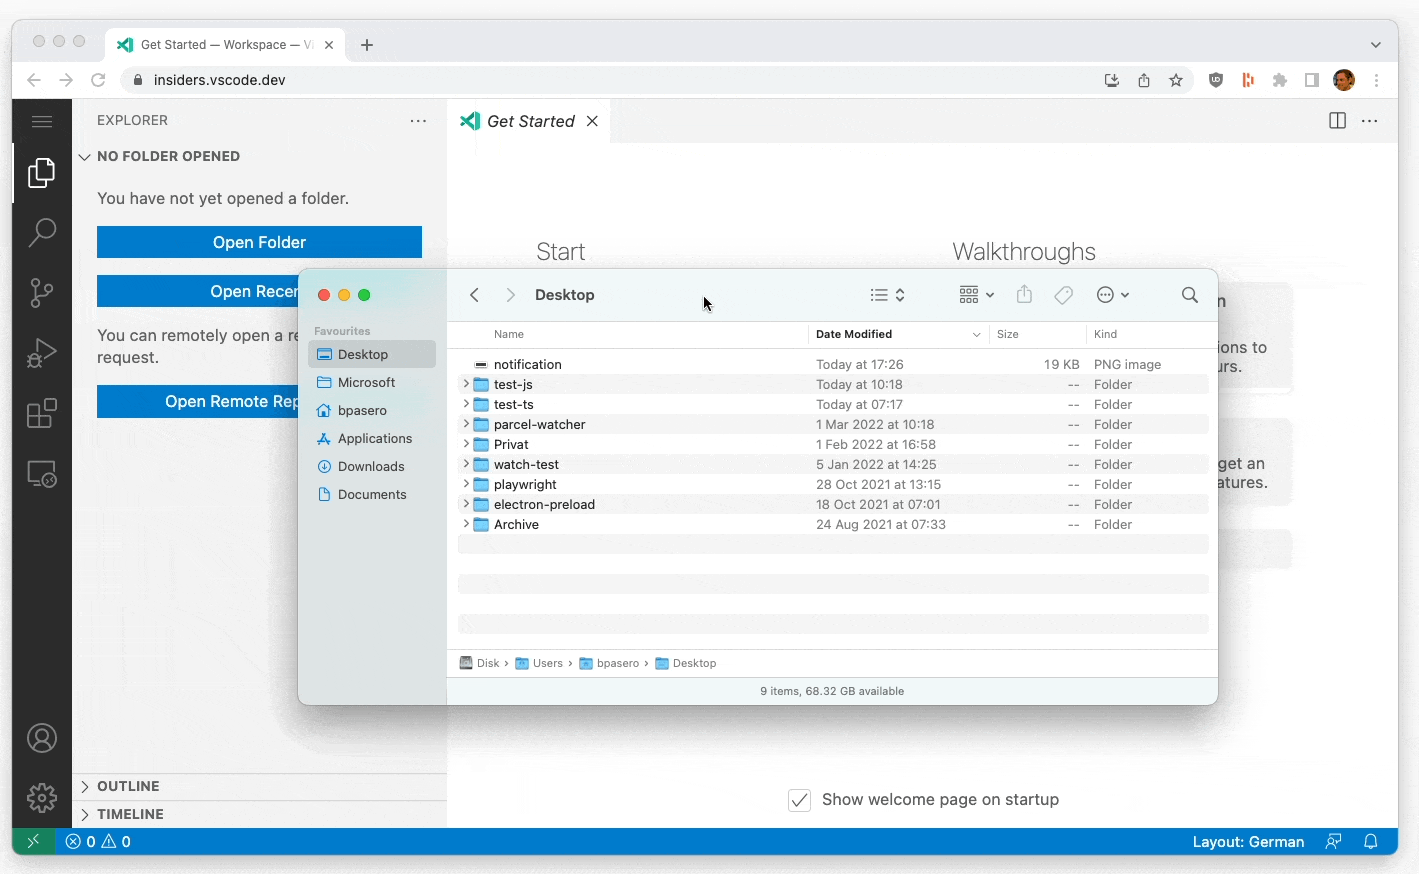Open the Run and Debug view icon

coord(41,353)
